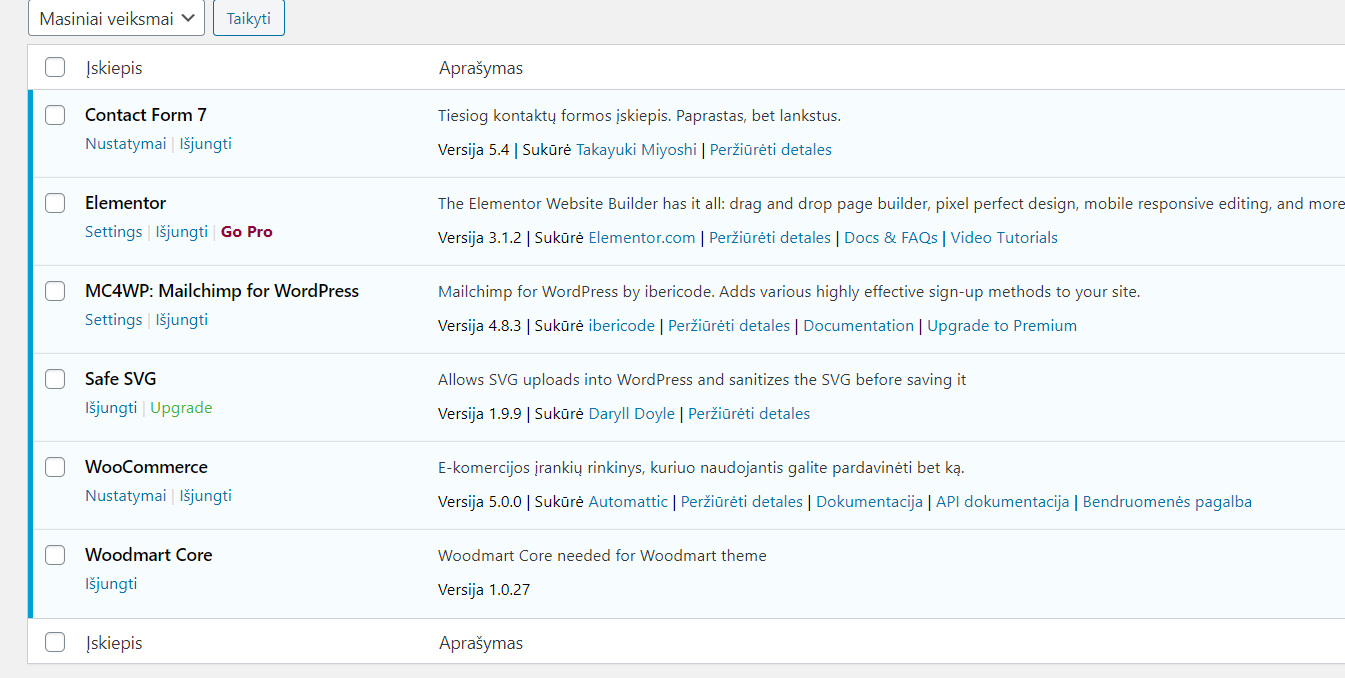Open Elementor.com author link

pyautogui.click(x=642, y=238)
